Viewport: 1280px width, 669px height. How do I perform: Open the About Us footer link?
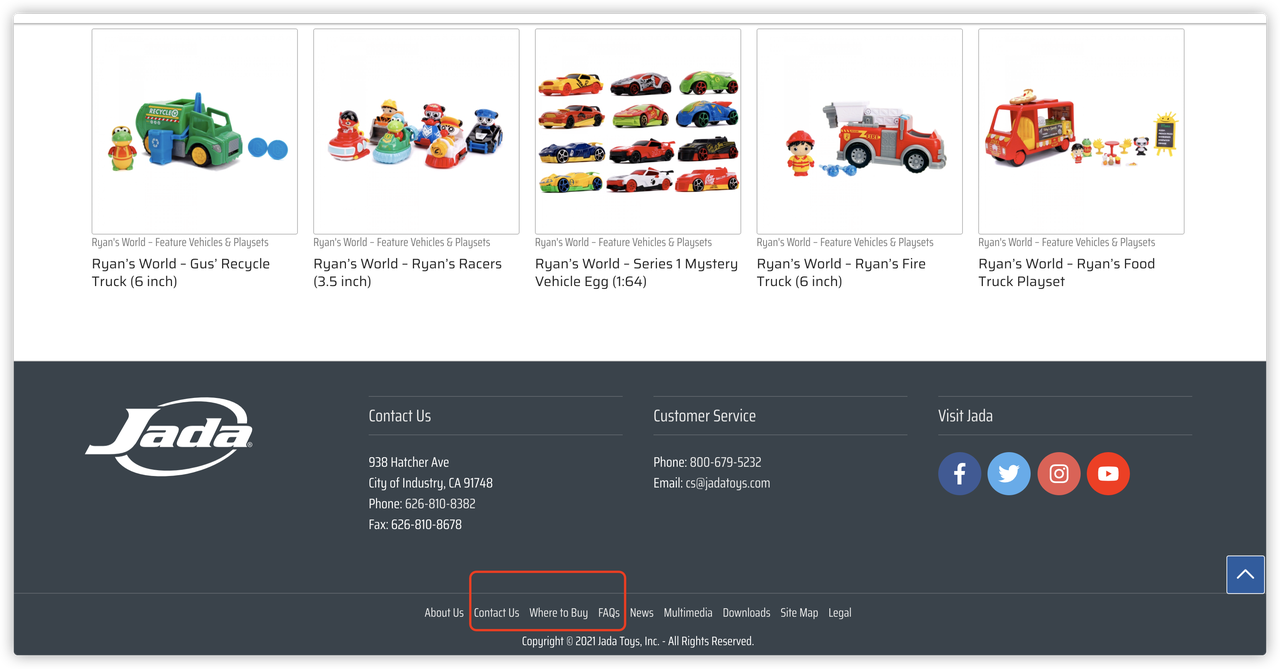[x=444, y=613]
